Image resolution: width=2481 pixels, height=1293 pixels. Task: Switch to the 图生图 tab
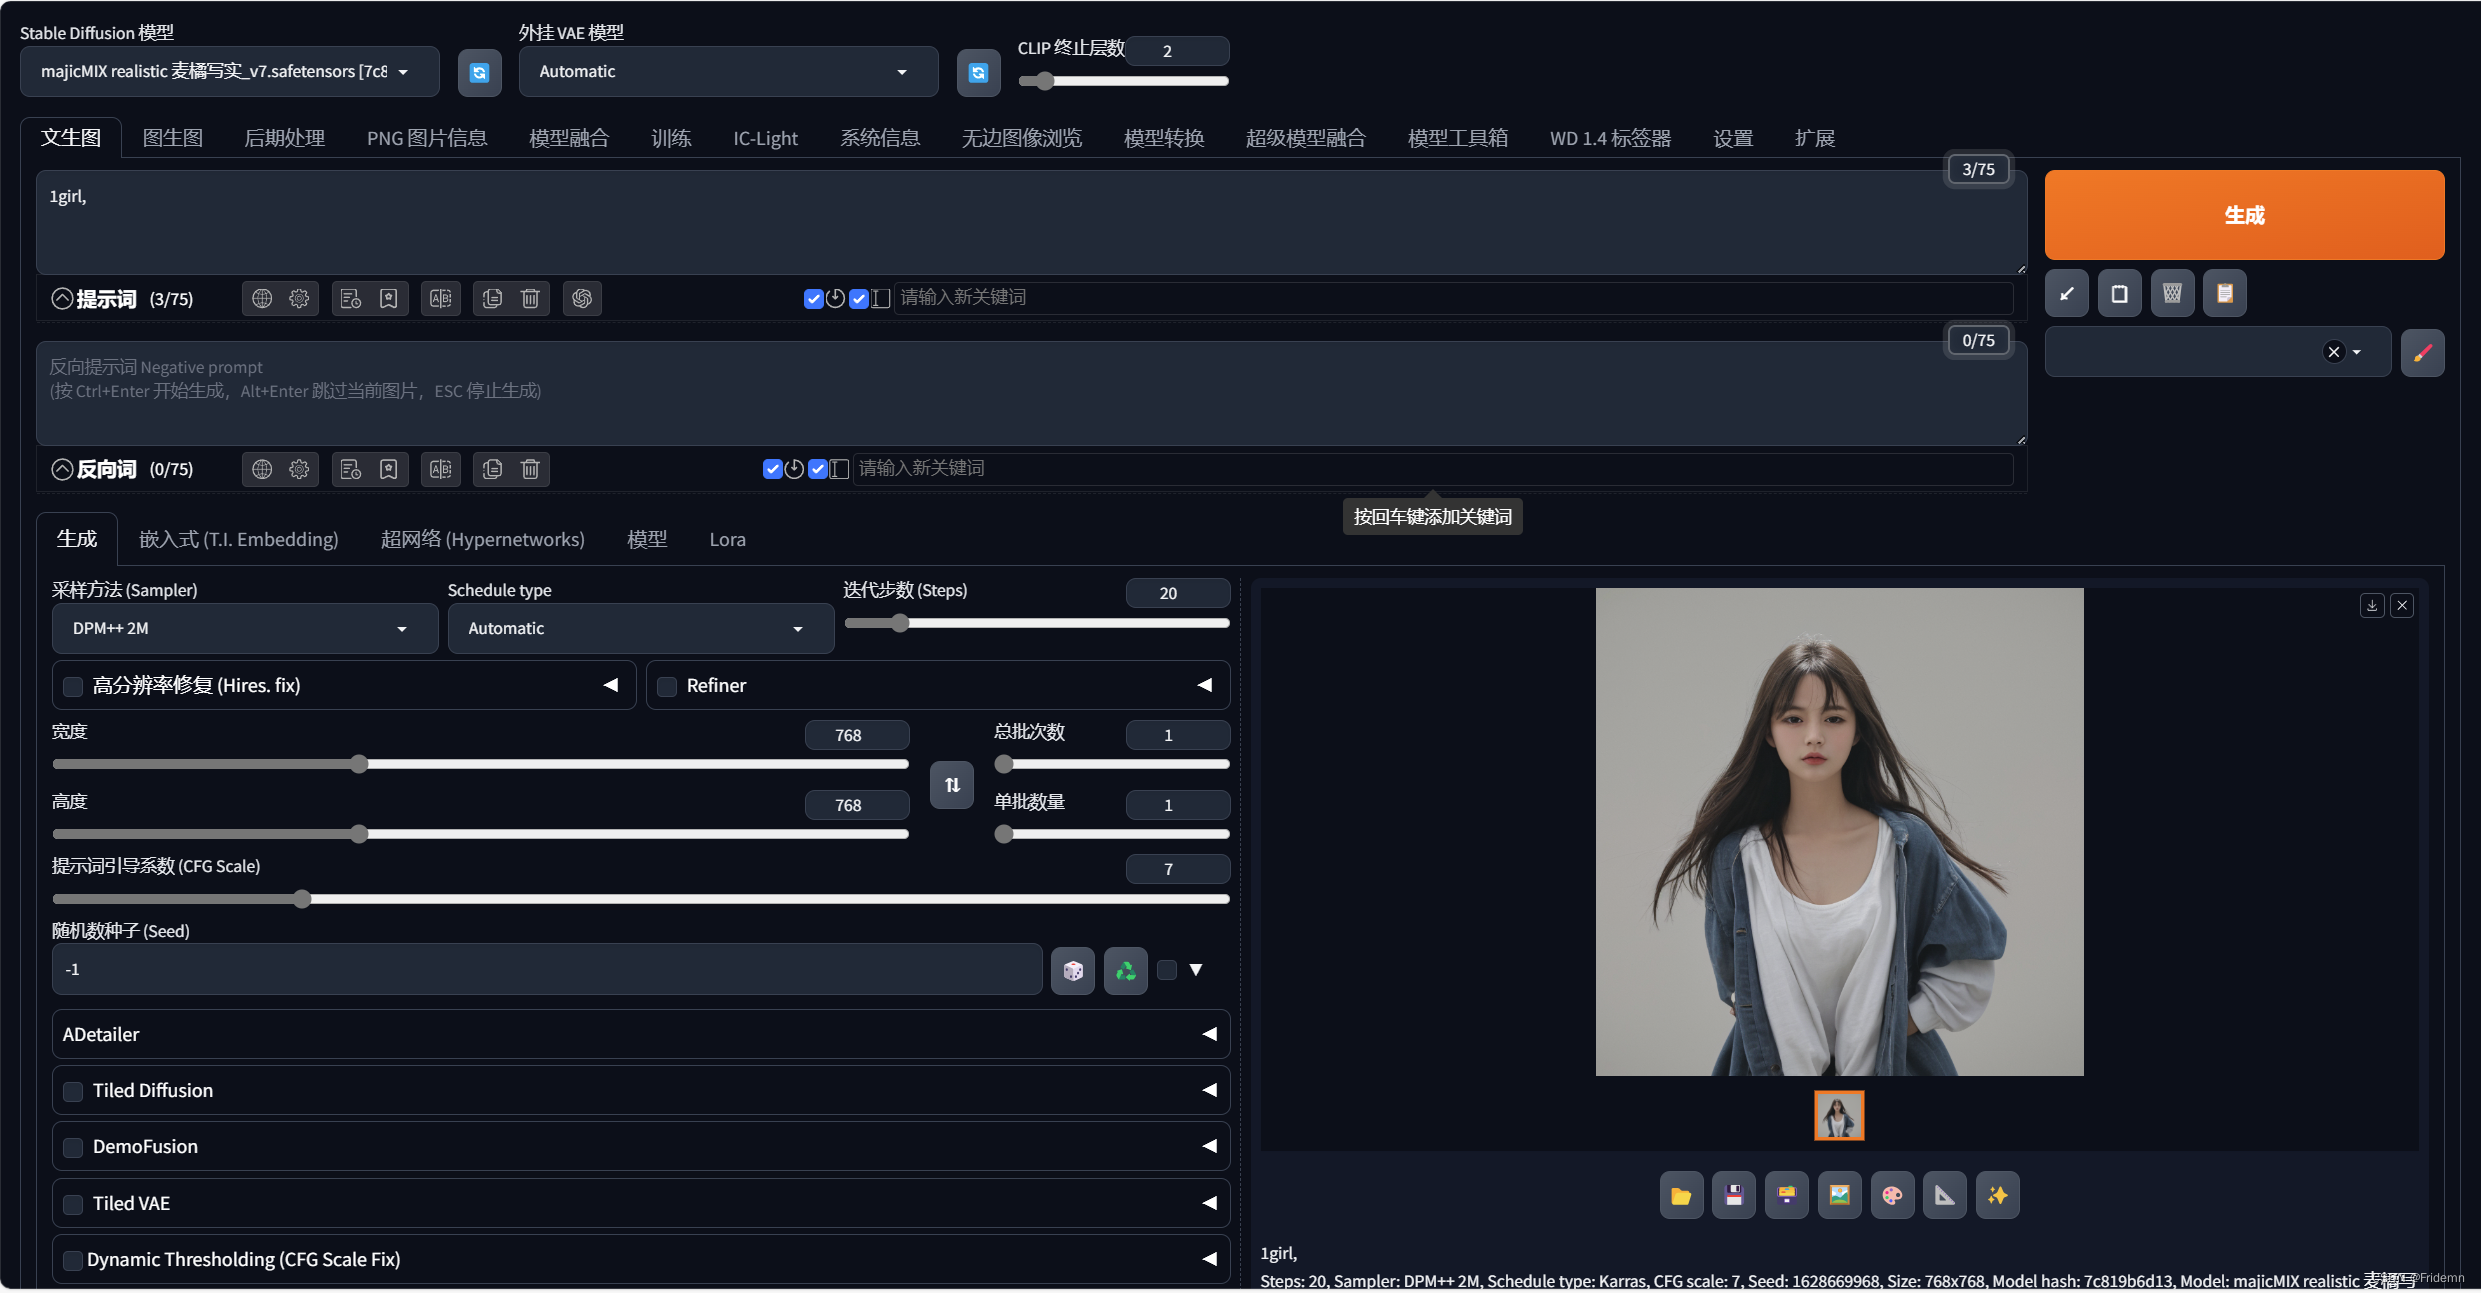pos(172,138)
